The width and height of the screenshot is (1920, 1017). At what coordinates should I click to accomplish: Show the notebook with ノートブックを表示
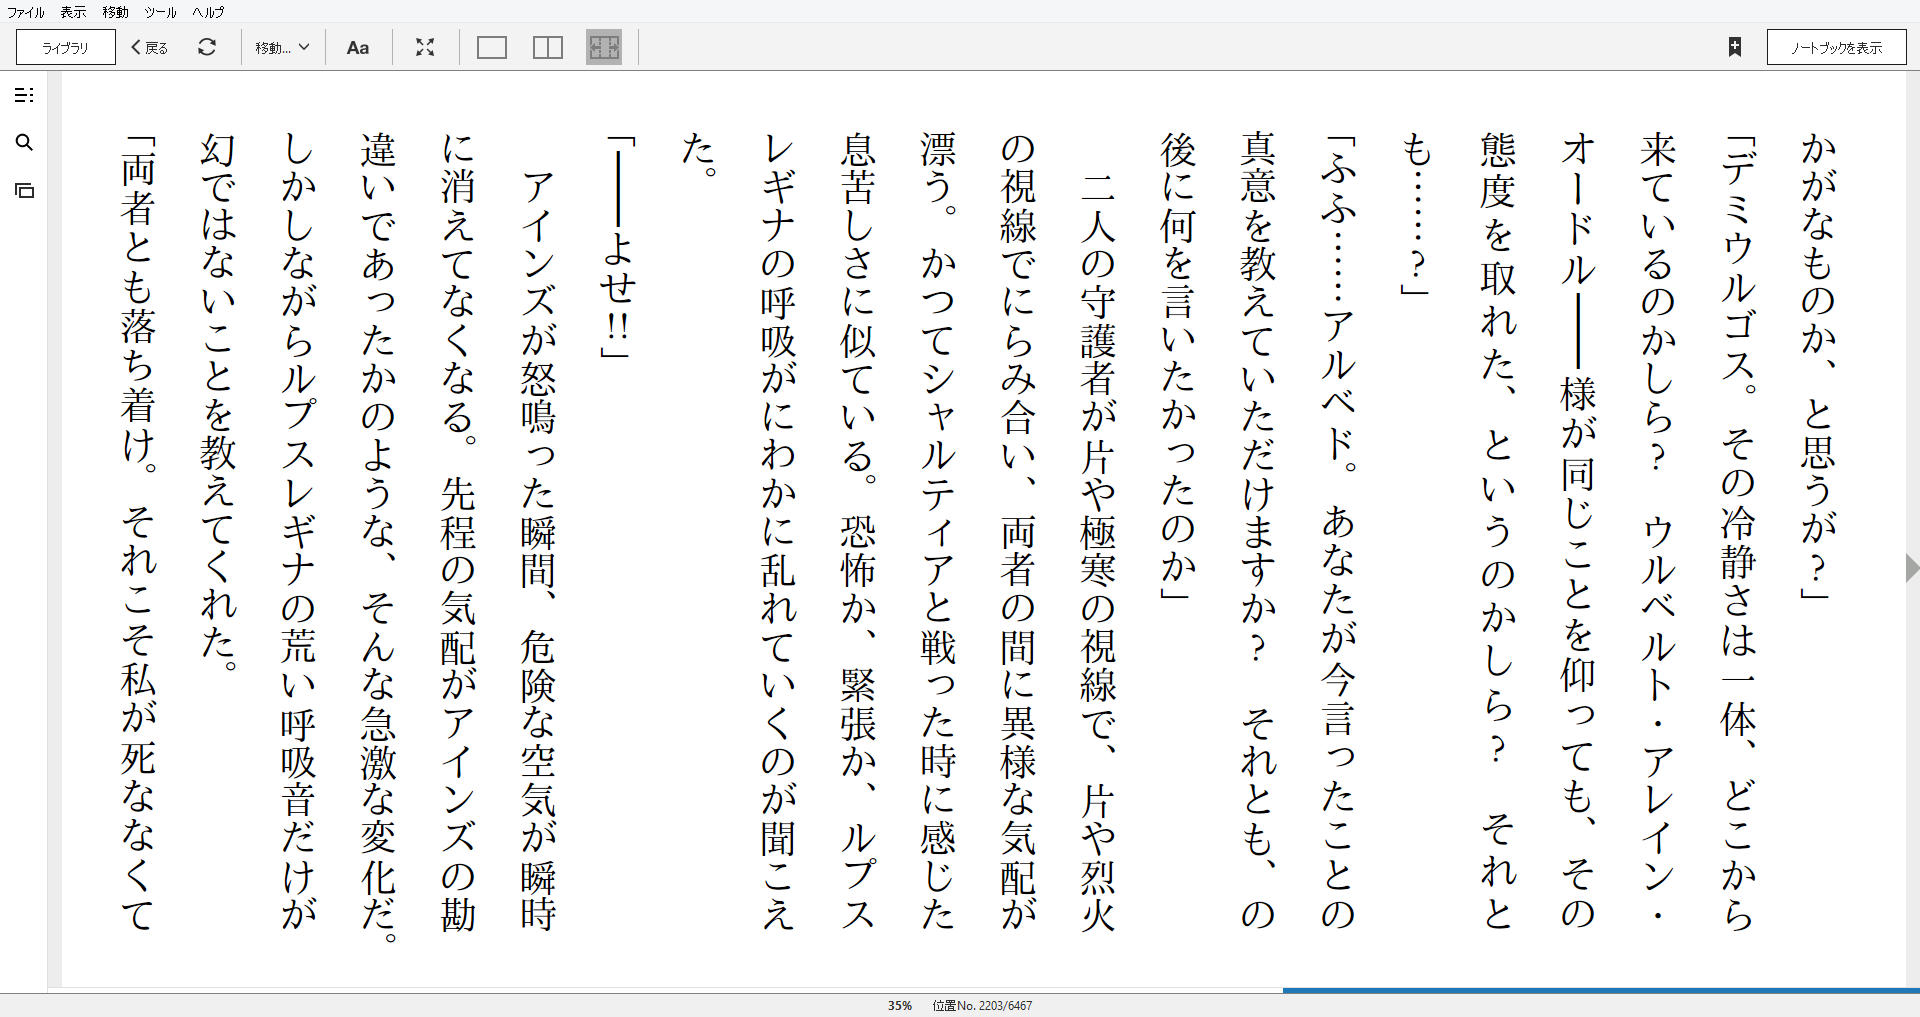[x=1836, y=47]
